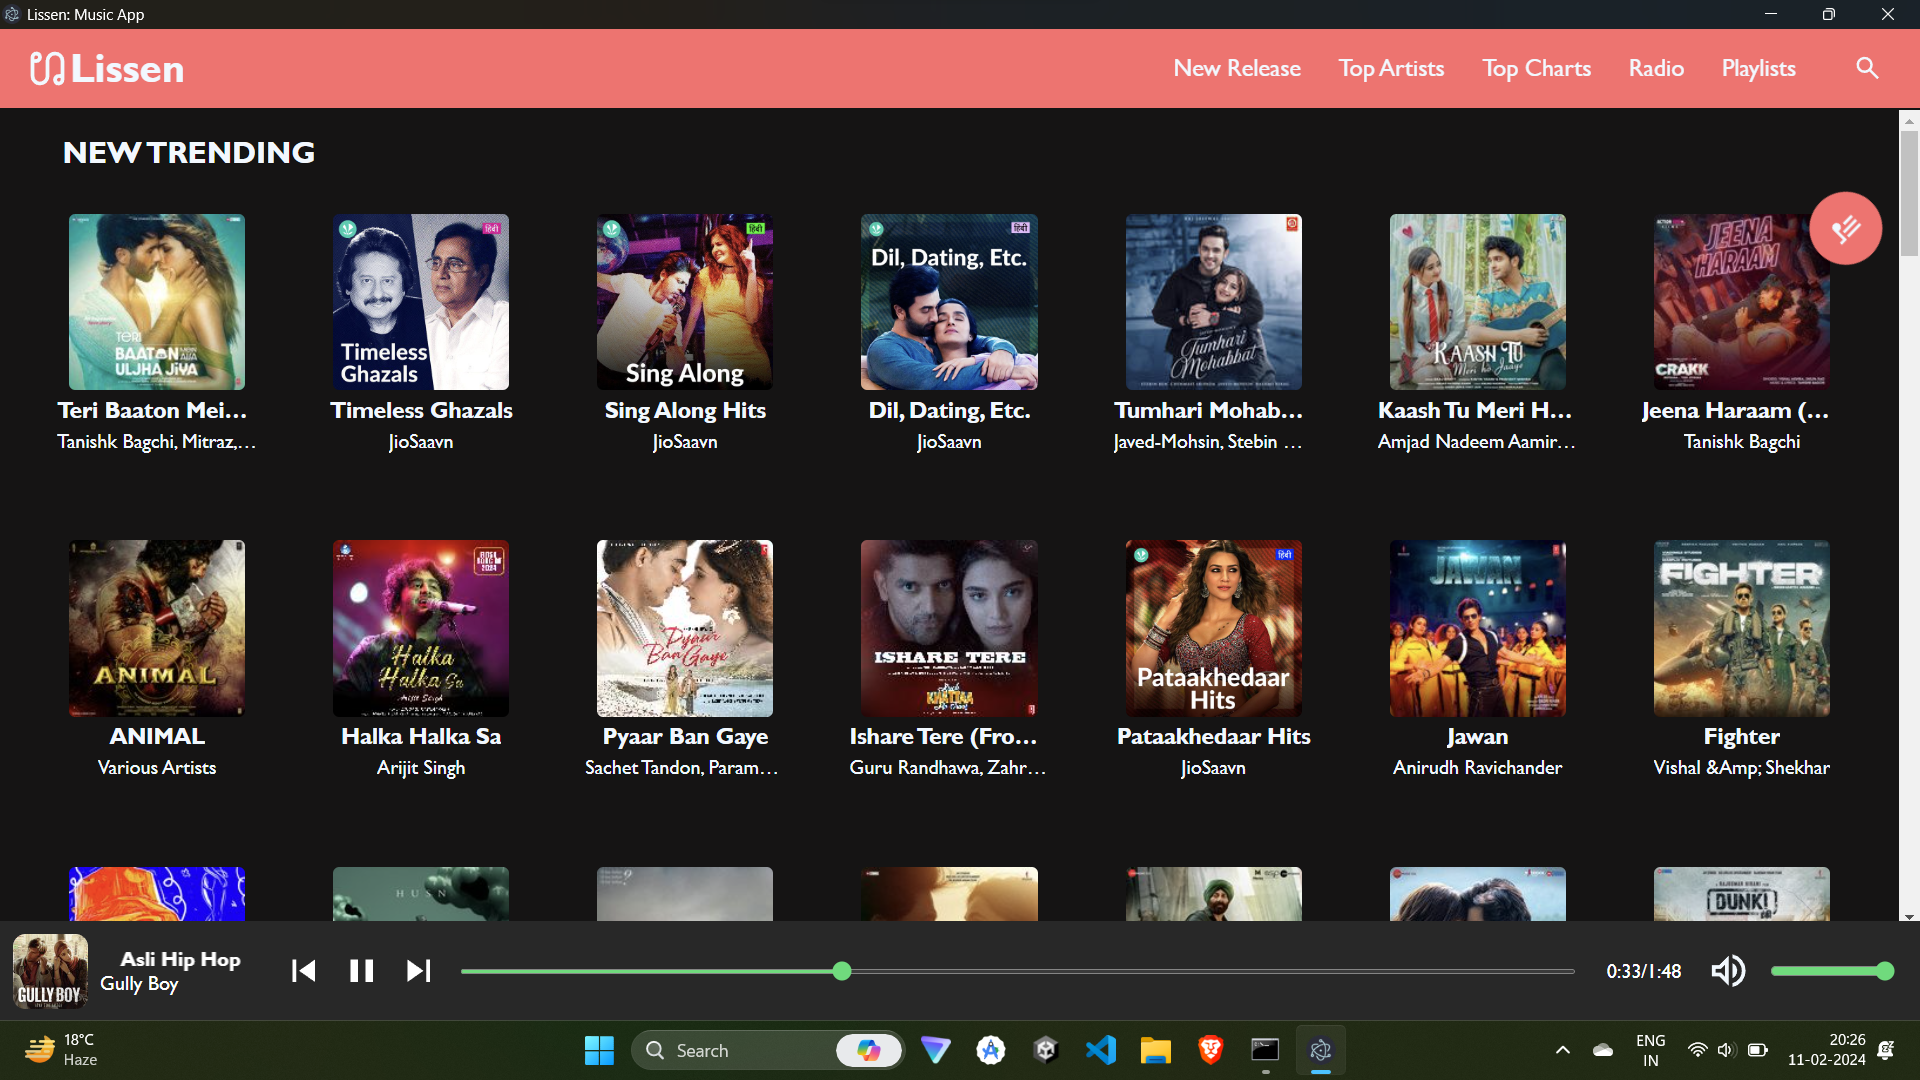Show hidden tray icons chevron

tap(1562, 1050)
